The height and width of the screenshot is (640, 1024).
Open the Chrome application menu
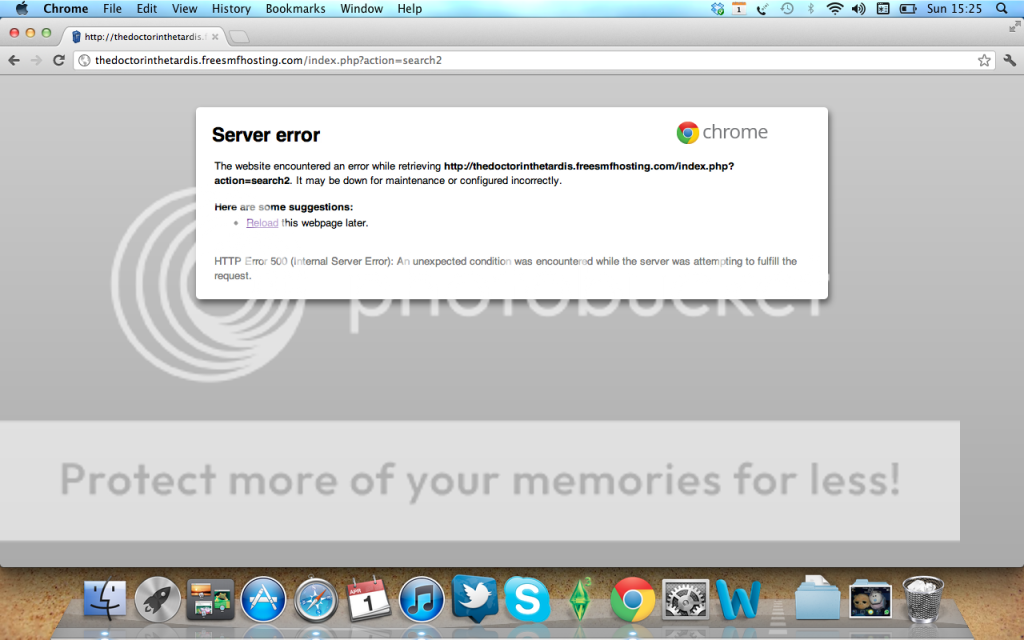[65, 8]
